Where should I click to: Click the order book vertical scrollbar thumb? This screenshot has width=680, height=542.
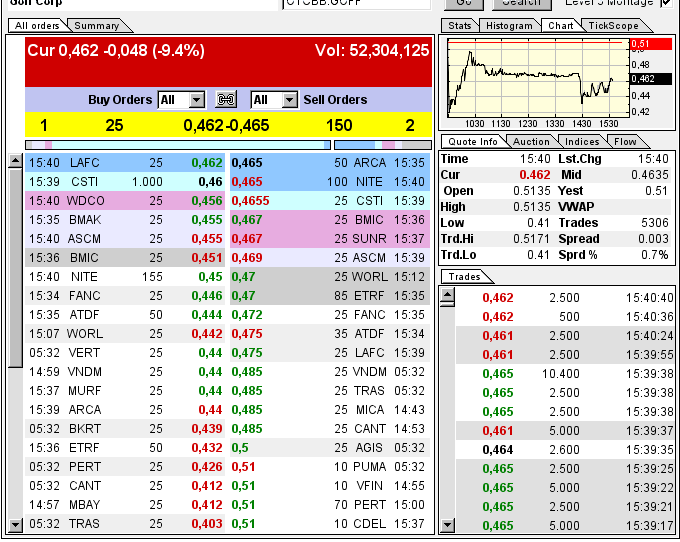pyautogui.click(x=15, y=268)
